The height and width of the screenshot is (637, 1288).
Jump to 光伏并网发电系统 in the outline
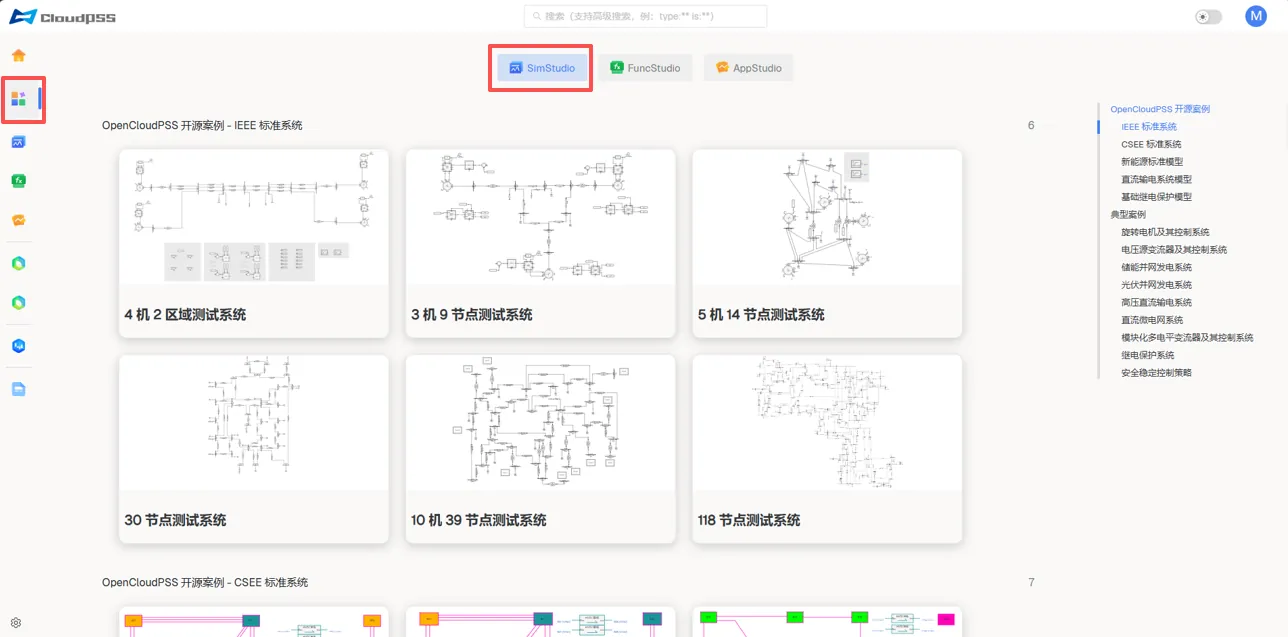click(1156, 285)
